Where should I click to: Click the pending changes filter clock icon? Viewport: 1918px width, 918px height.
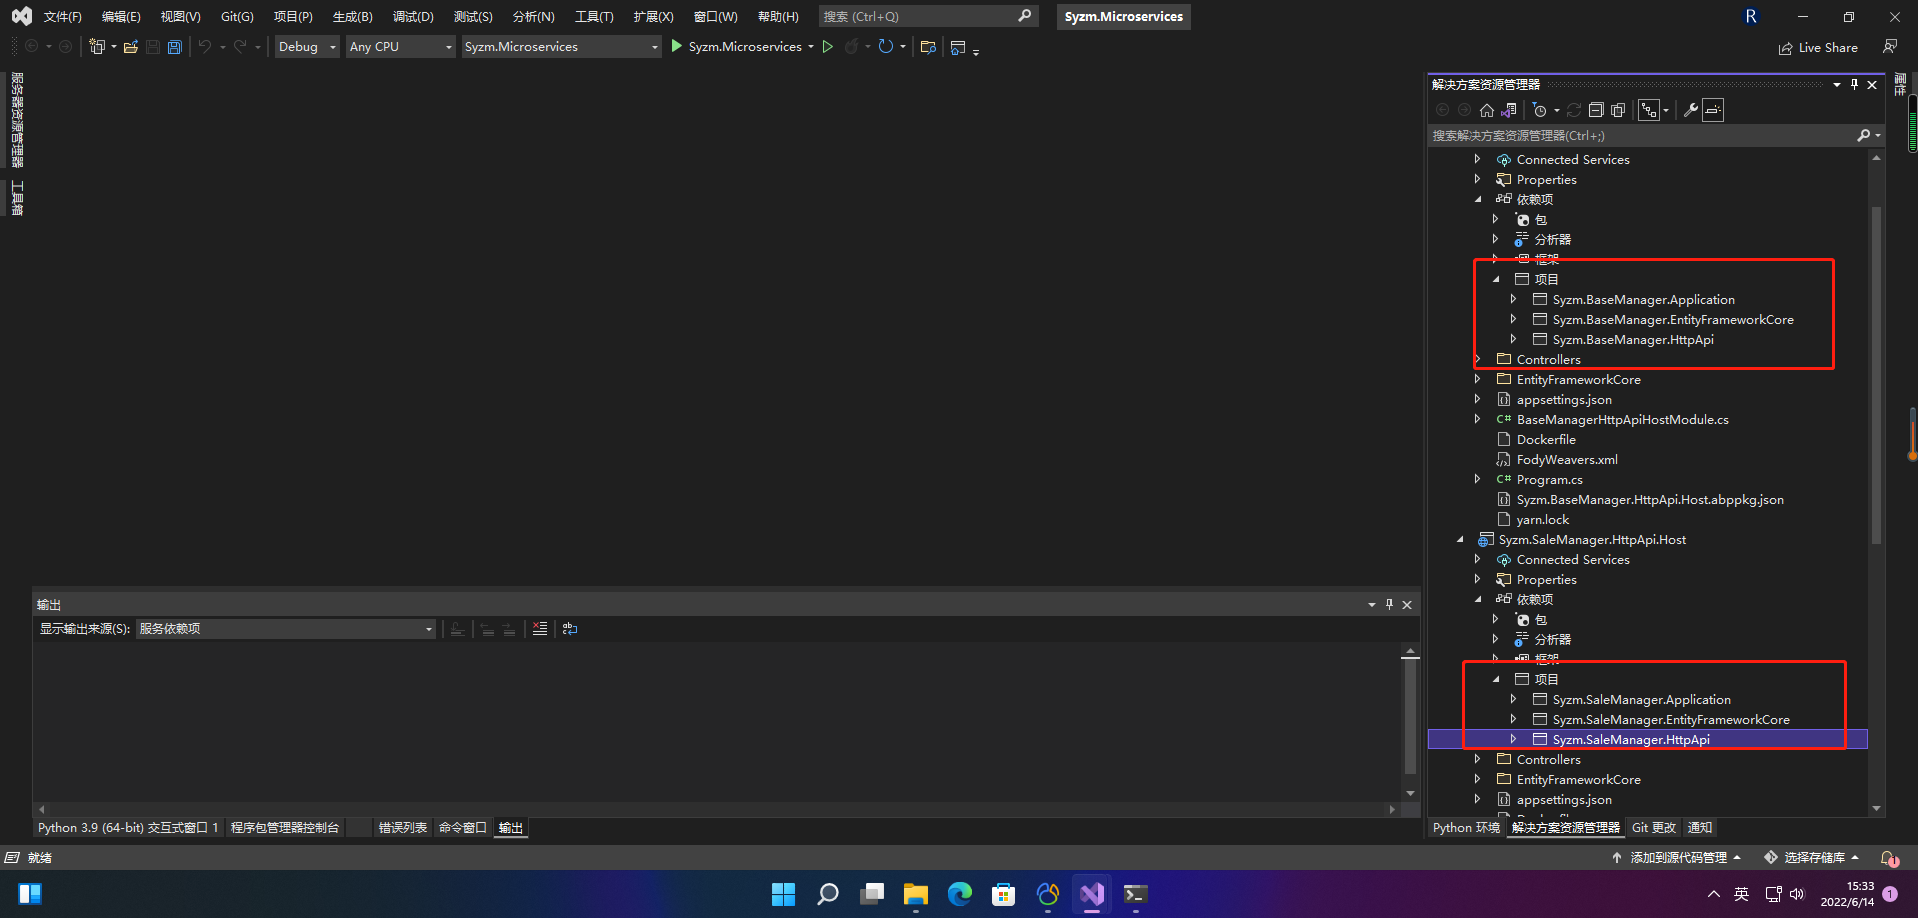coord(1540,110)
